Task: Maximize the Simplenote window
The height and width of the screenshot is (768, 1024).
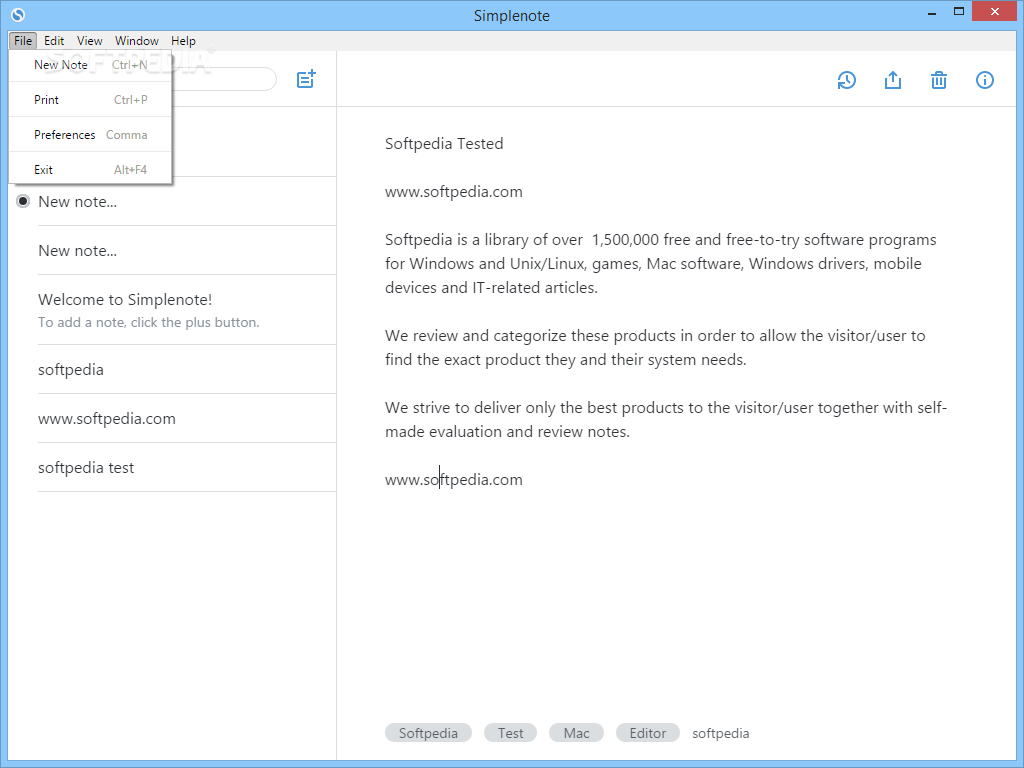Action: (x=959, y=12)
